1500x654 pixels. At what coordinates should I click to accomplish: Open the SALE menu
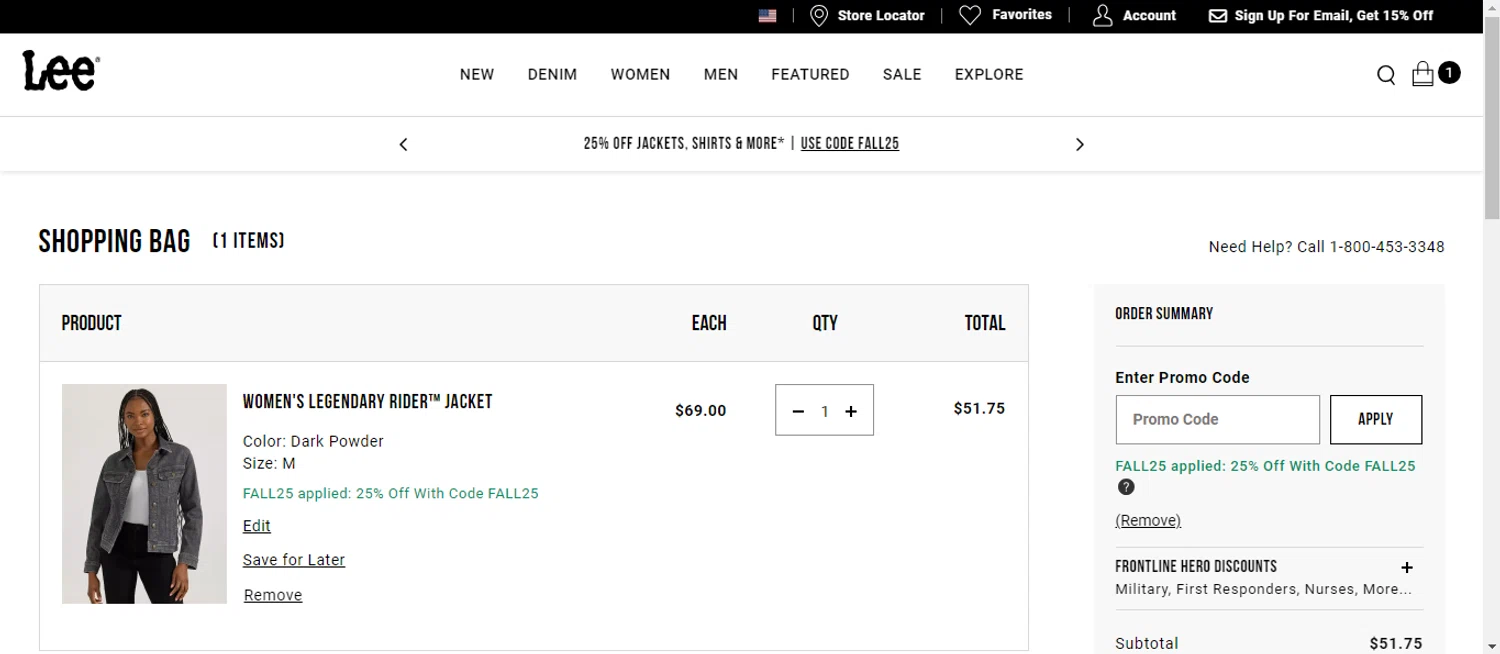pyautogui.click(x=901, y=75)
